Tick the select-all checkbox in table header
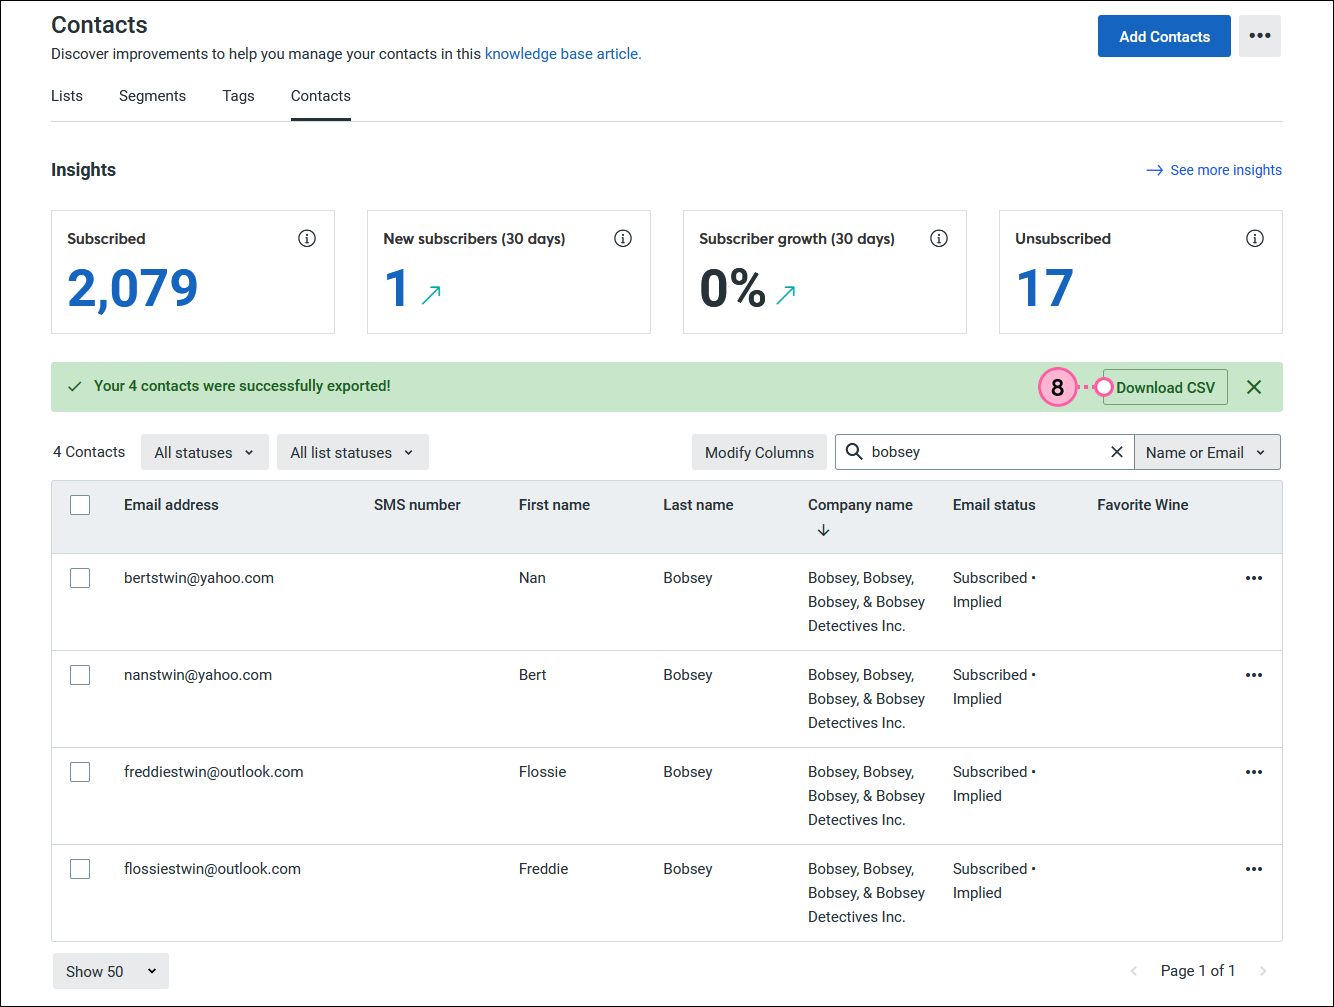1334x1007 pixels. (80, 505)
